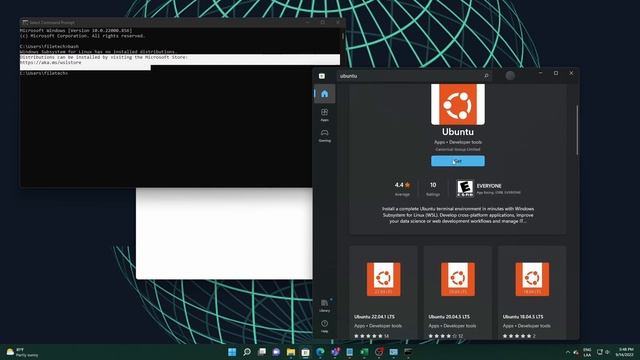Open the Gaming section in Store sidebar
The image size is (640, 360).
tap(324, 135)
